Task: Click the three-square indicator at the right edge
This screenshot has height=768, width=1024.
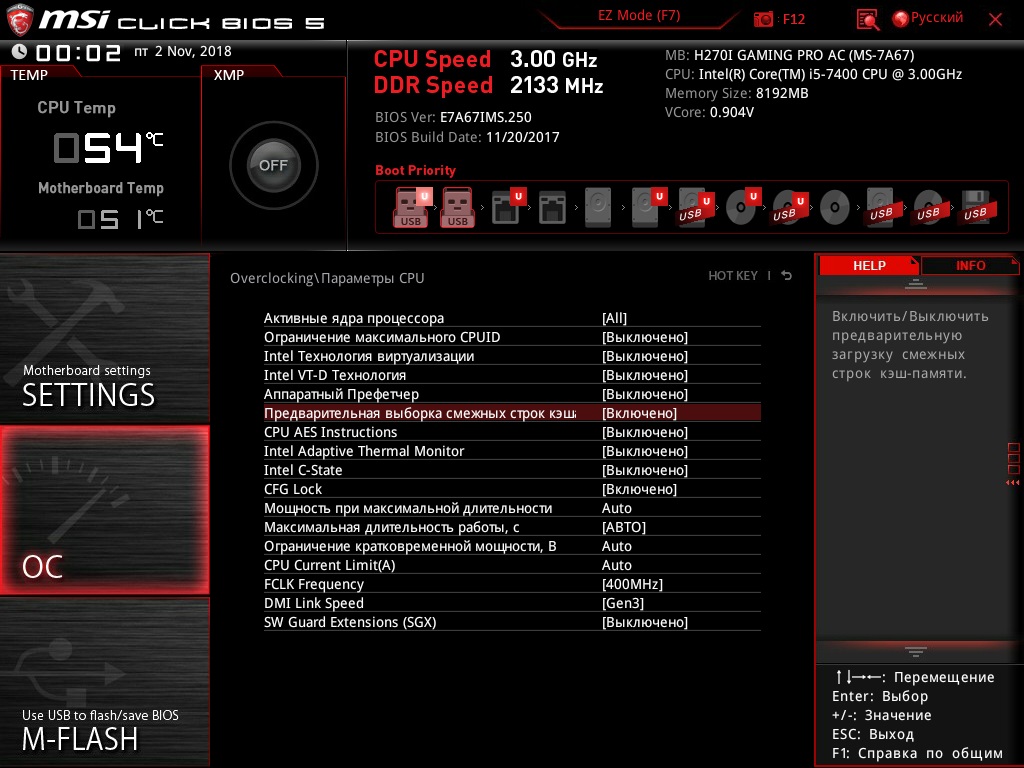Action: pos(1014,458)
